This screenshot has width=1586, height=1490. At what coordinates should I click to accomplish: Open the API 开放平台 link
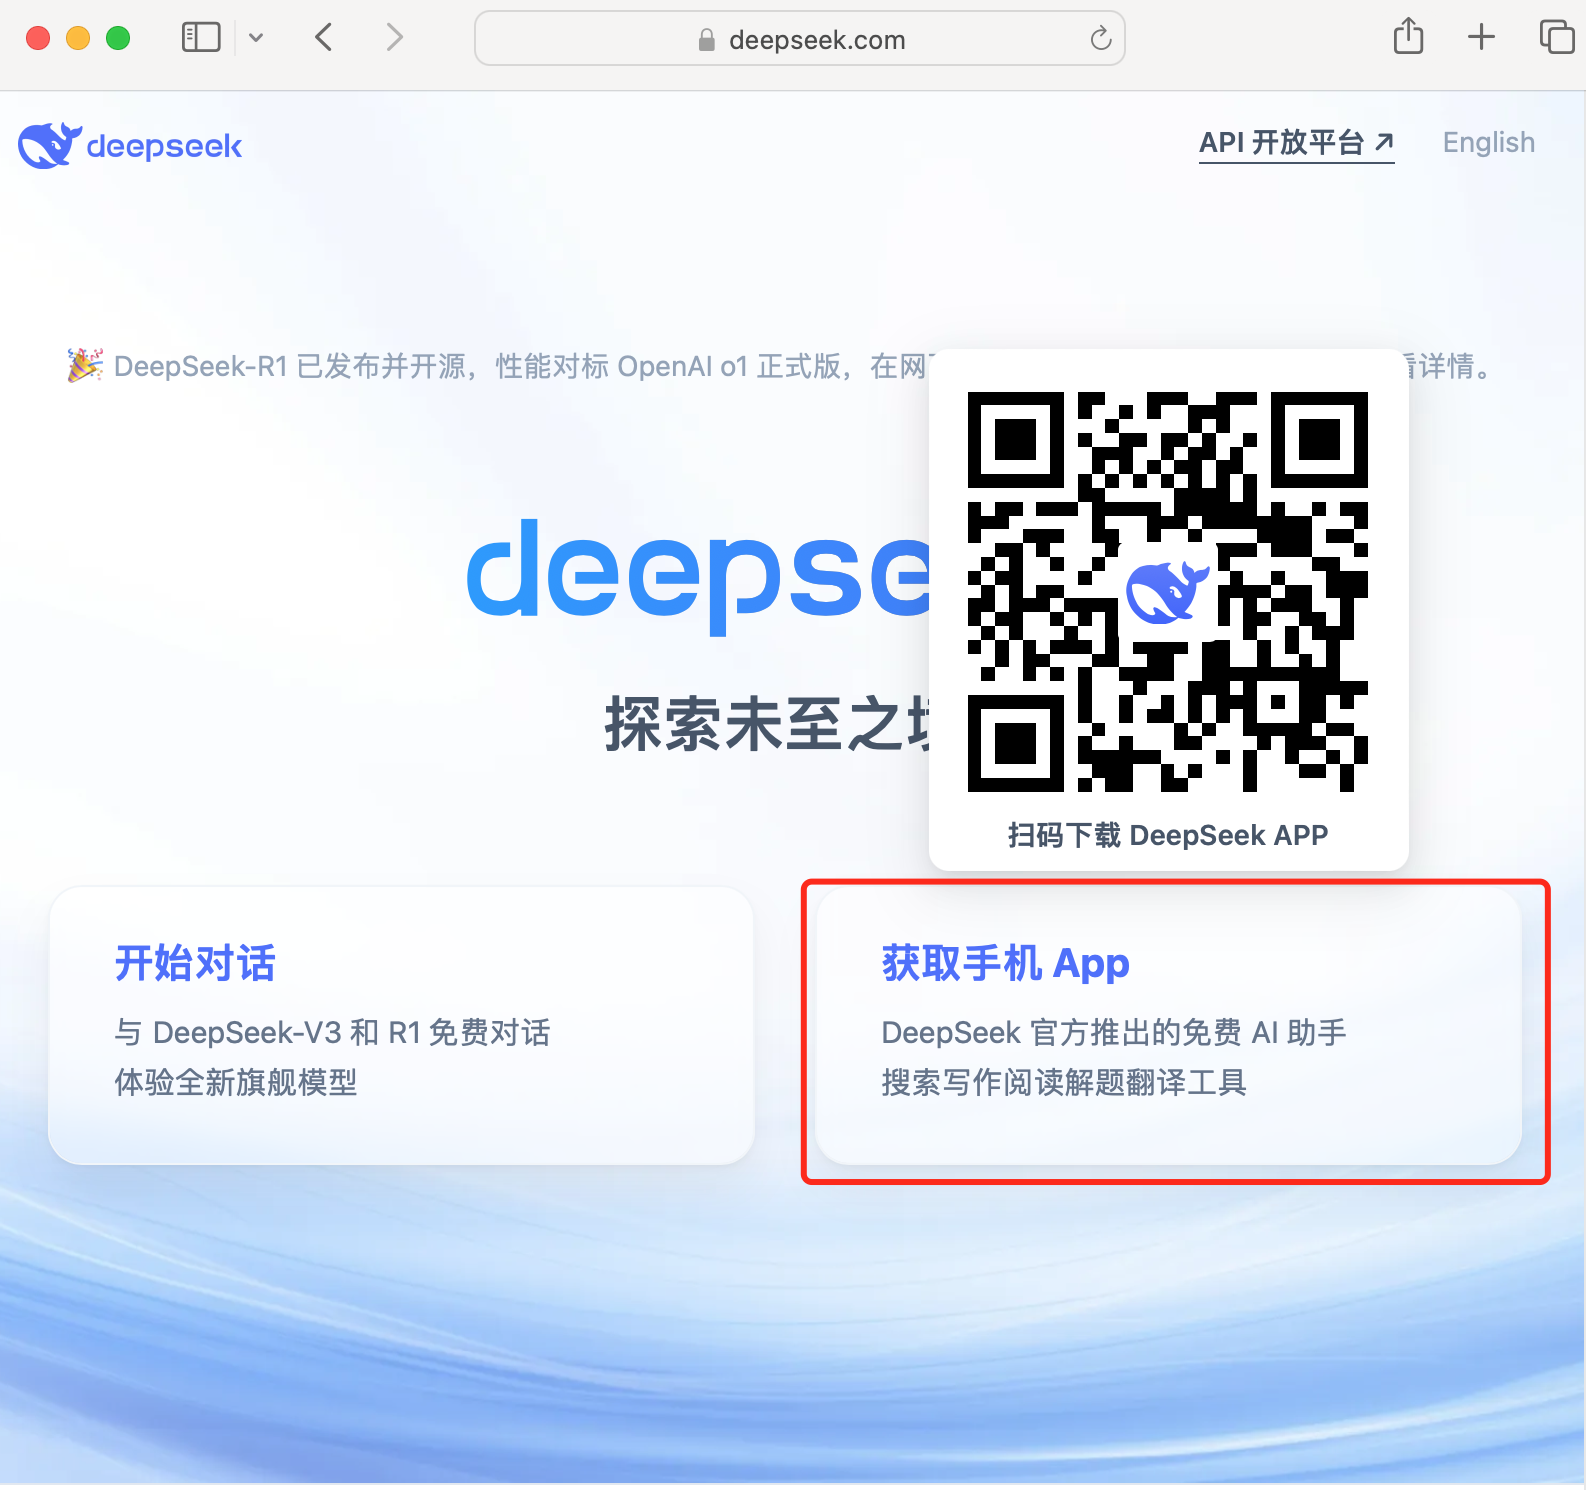pyautogui.click(x=1296, y=143)
